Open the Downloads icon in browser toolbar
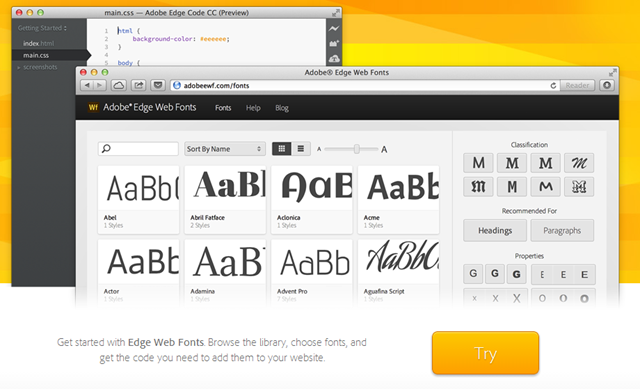Image resolution: width=640 pixels, height=389 pixels. [607, 85]
